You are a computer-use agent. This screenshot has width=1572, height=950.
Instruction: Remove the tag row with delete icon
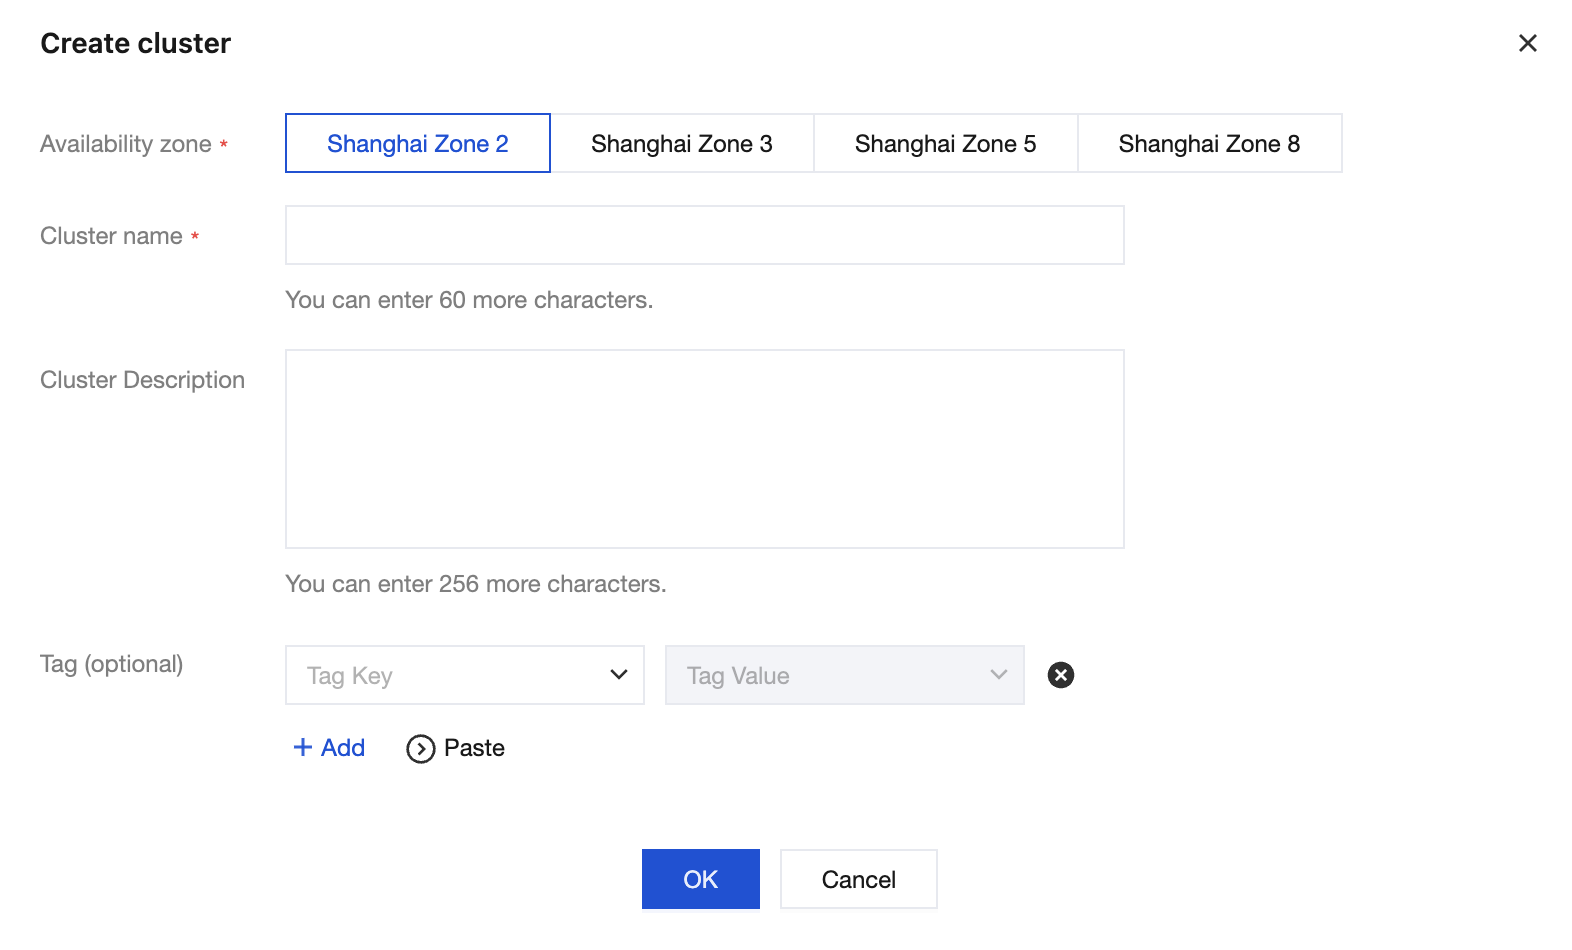(x=1060, y=675)
